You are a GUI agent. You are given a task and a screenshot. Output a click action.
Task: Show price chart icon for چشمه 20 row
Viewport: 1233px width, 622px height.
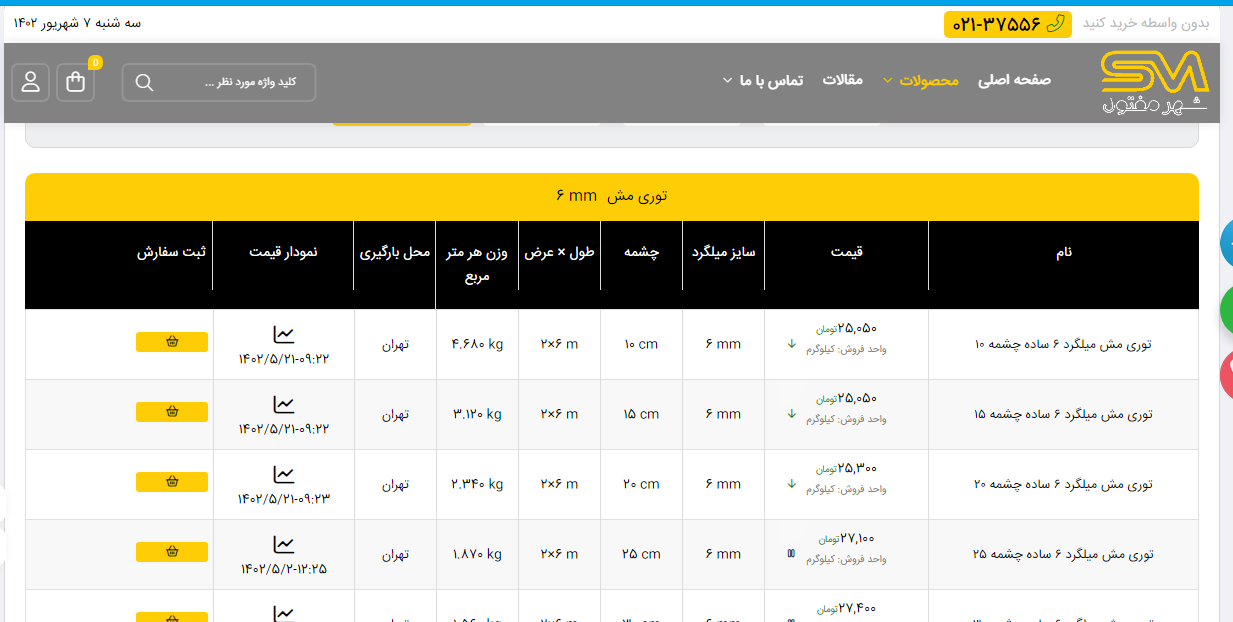point(284,474)
